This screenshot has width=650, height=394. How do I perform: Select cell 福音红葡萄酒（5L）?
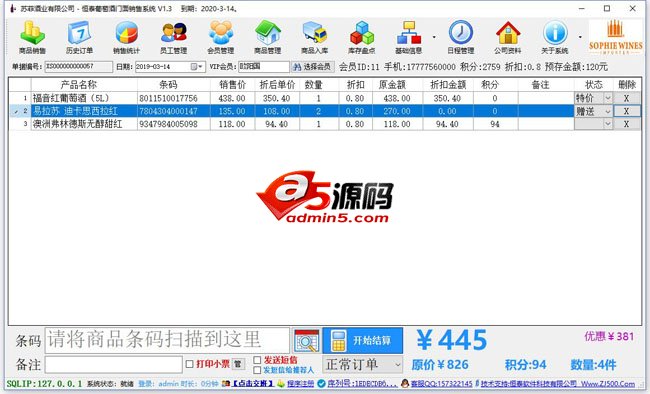tap(84, 98)
